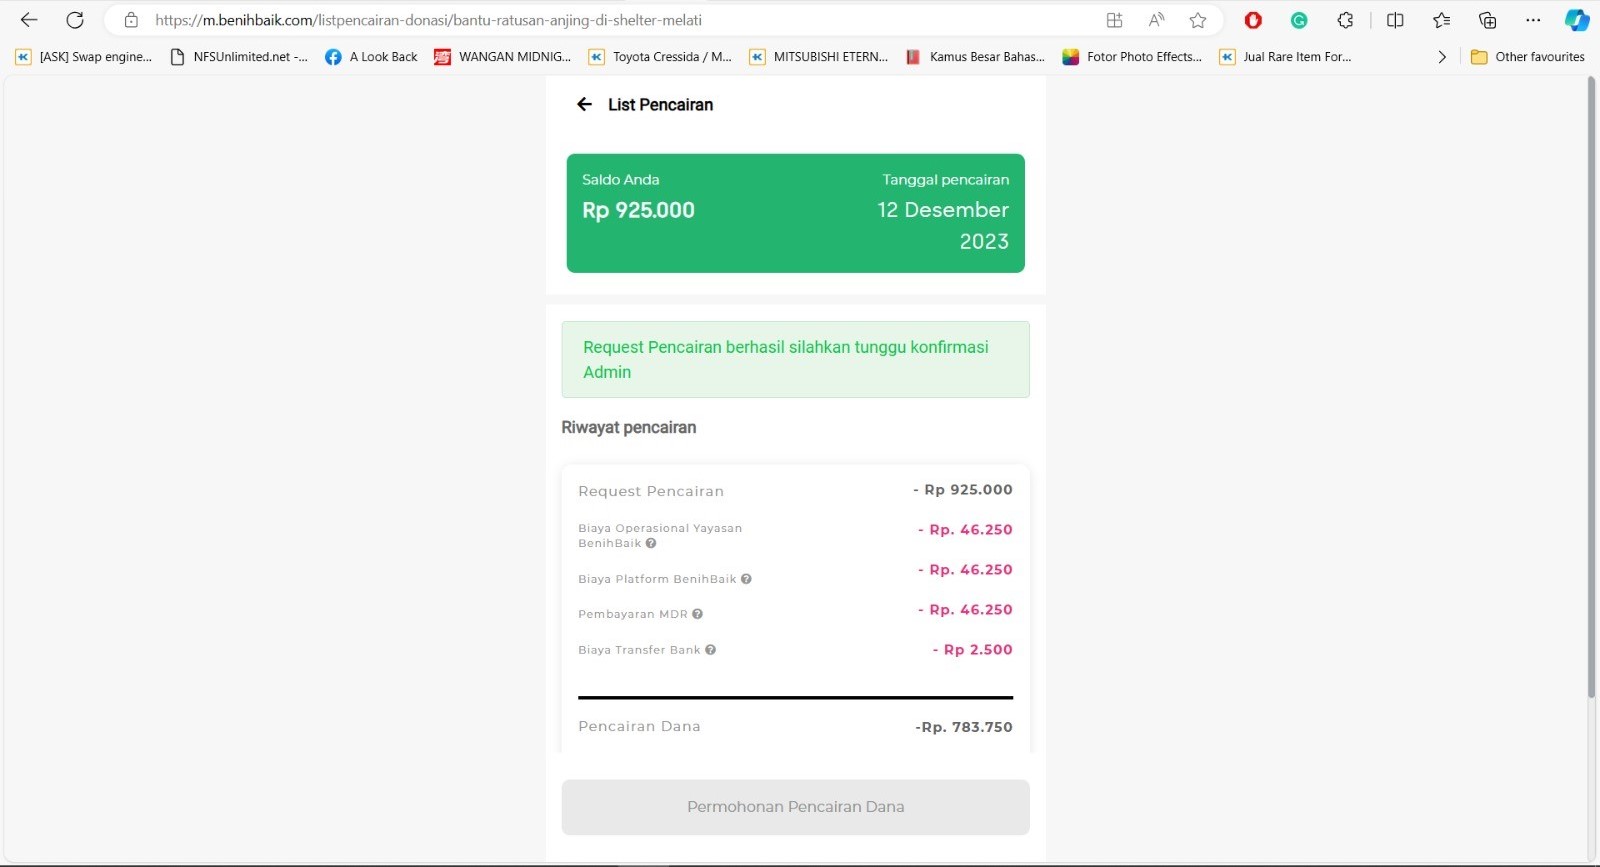Open the Other favourites folder
The image size is (1600, 867).
point(1528,57)
